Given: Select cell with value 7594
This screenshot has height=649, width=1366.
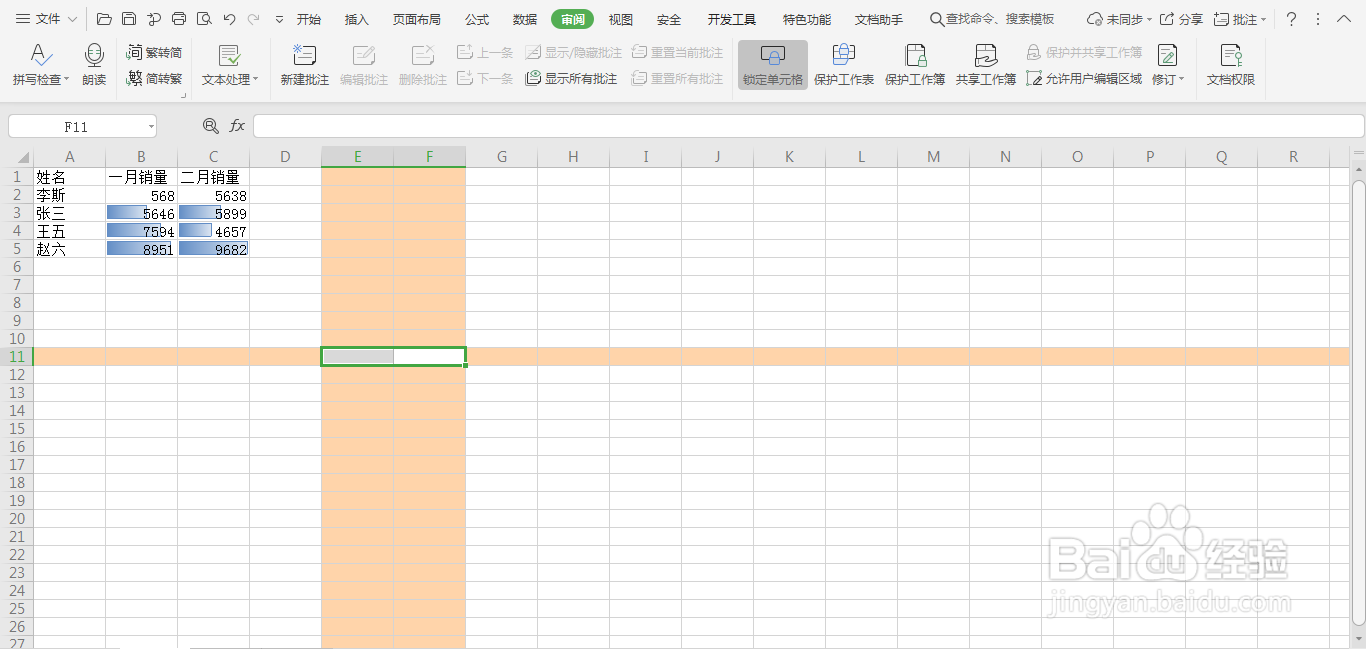Looking at the screenshot, I should pyautogui.click(x=141, y=231).
